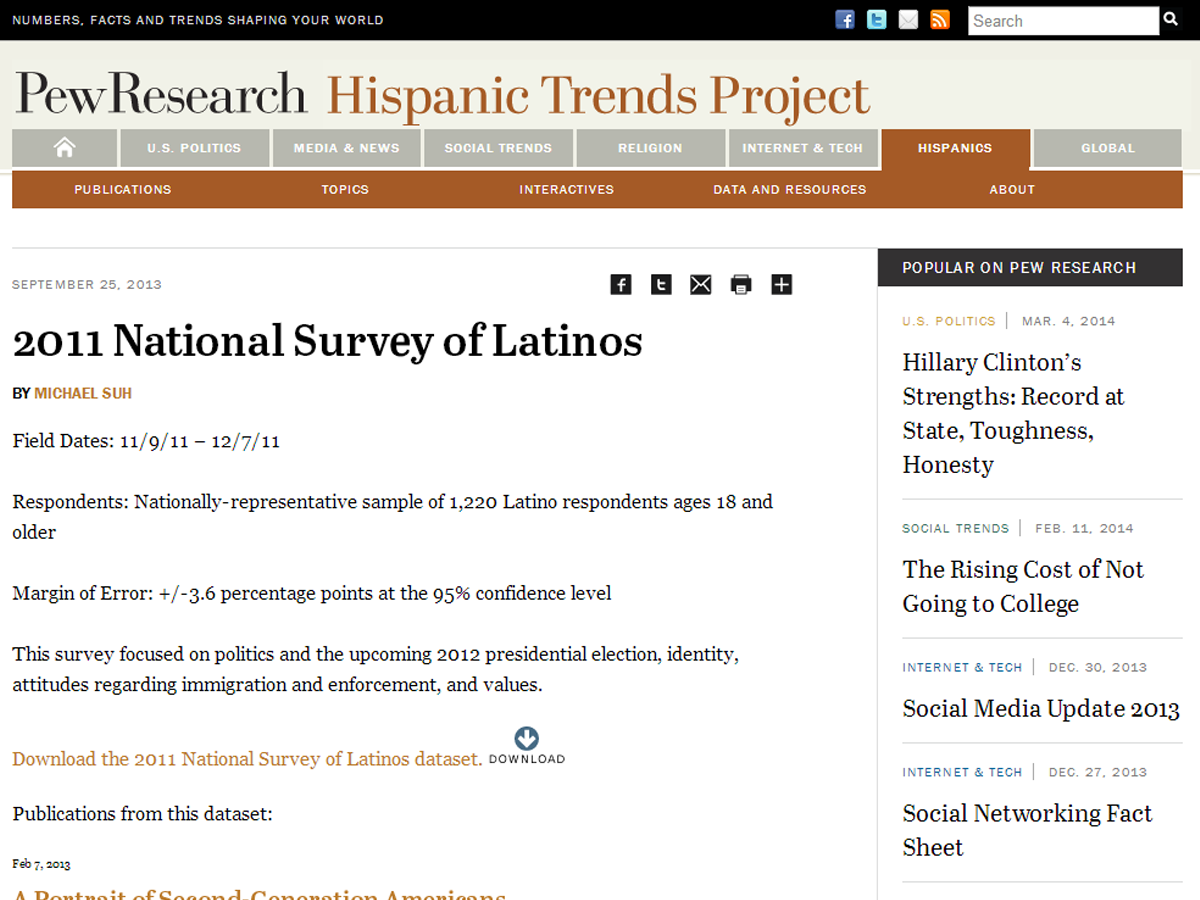
Task: Click the search magnifier button
Action: pos(1171,20)
